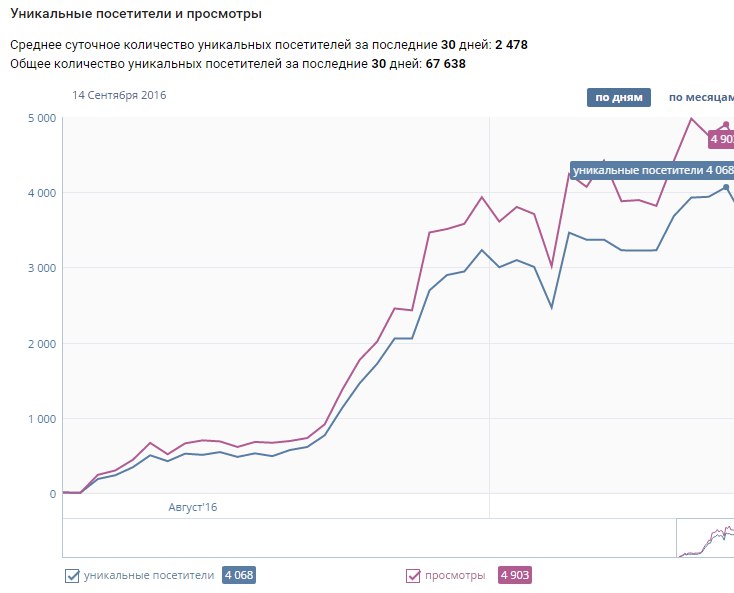Click the "14 Сентября 2016" date label
Image resolution: width=734 pixels, height=593 pixels.
coord(119,95)
